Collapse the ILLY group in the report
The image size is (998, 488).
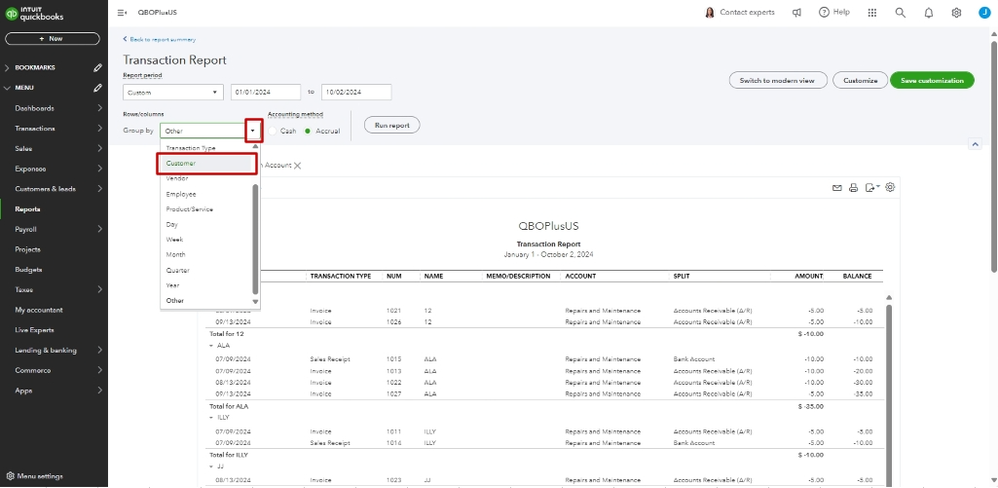tap(211, 417)
